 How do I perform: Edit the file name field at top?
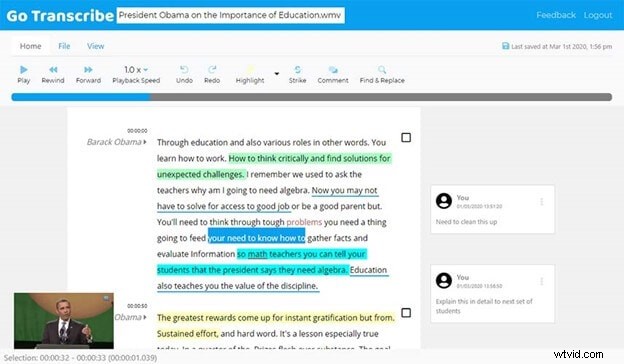(230, 15)
